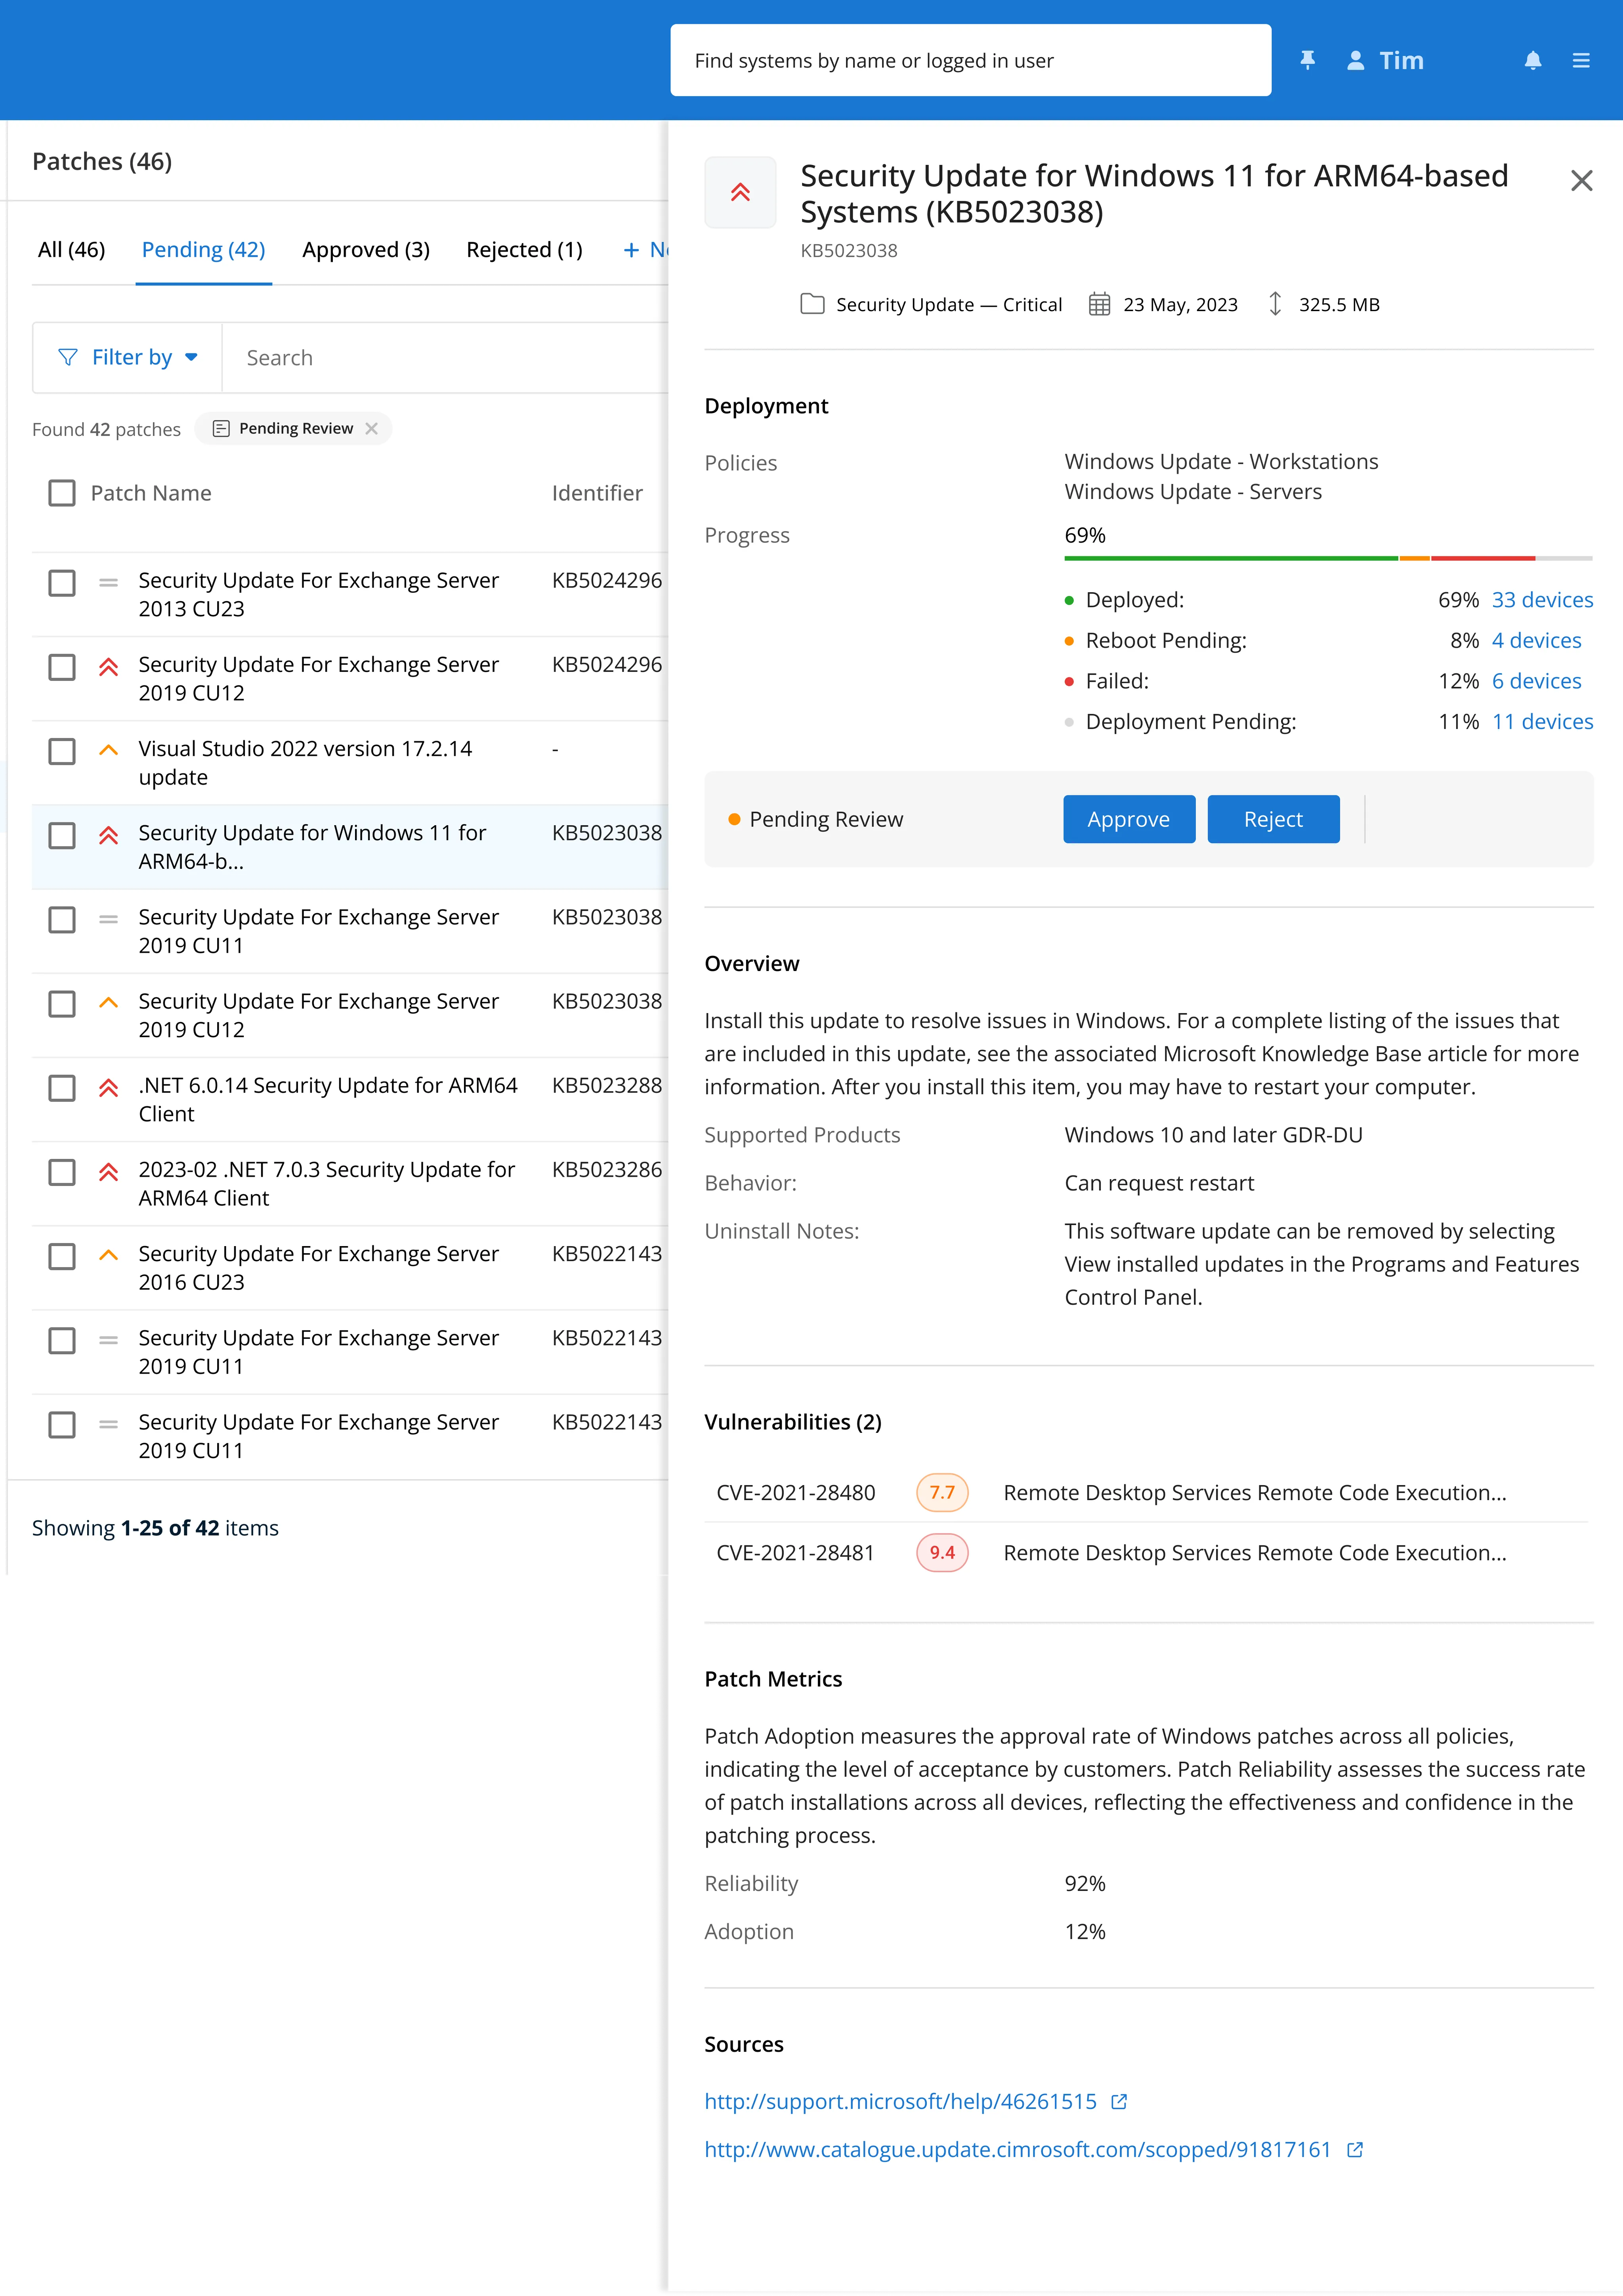Image resolution: width=1623 pixels, height=2296 pixels.
Task: Toggle the select all Patch Name checkbox
Action: click(62, 493)
